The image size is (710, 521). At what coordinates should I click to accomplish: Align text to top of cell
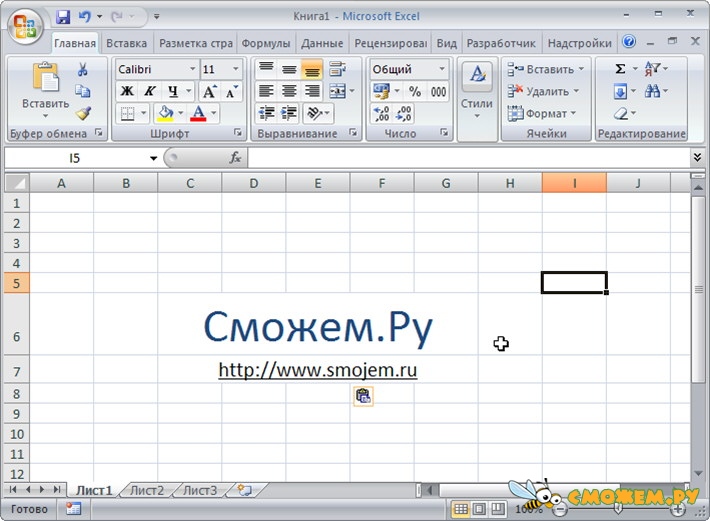266,68
